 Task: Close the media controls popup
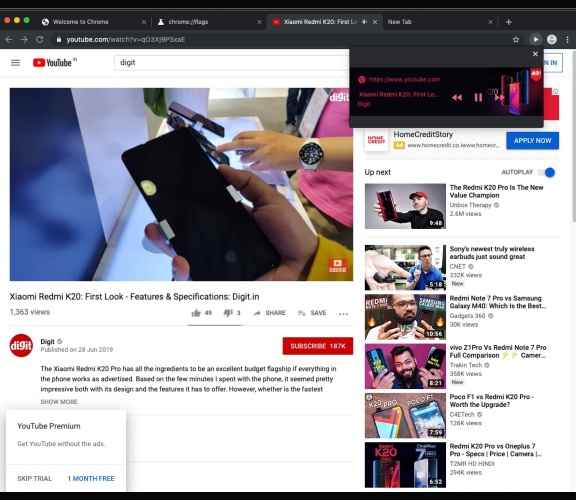coord(535,54)
